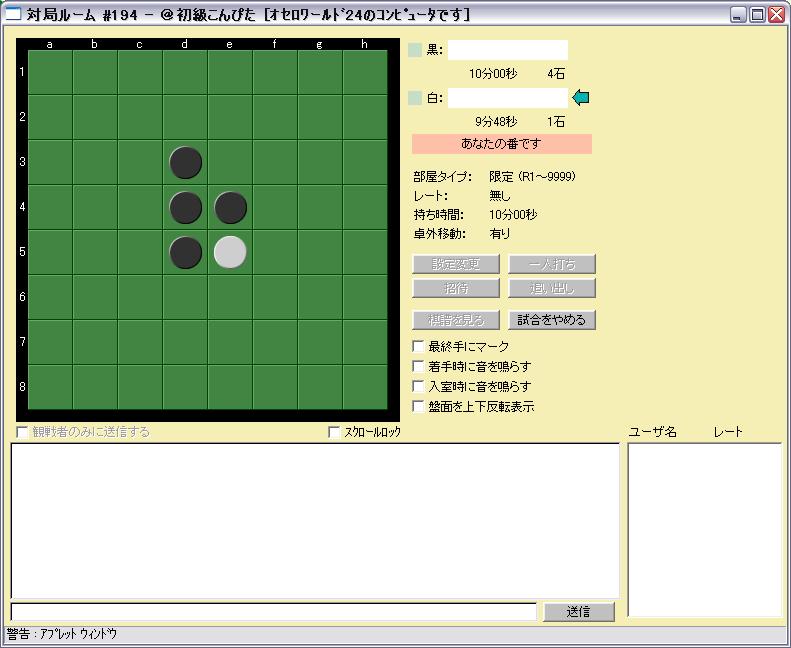Enable the 入室時に音を鳴らす checkbox
Screen dimensions: 791x648
click(x=419, y=386)
